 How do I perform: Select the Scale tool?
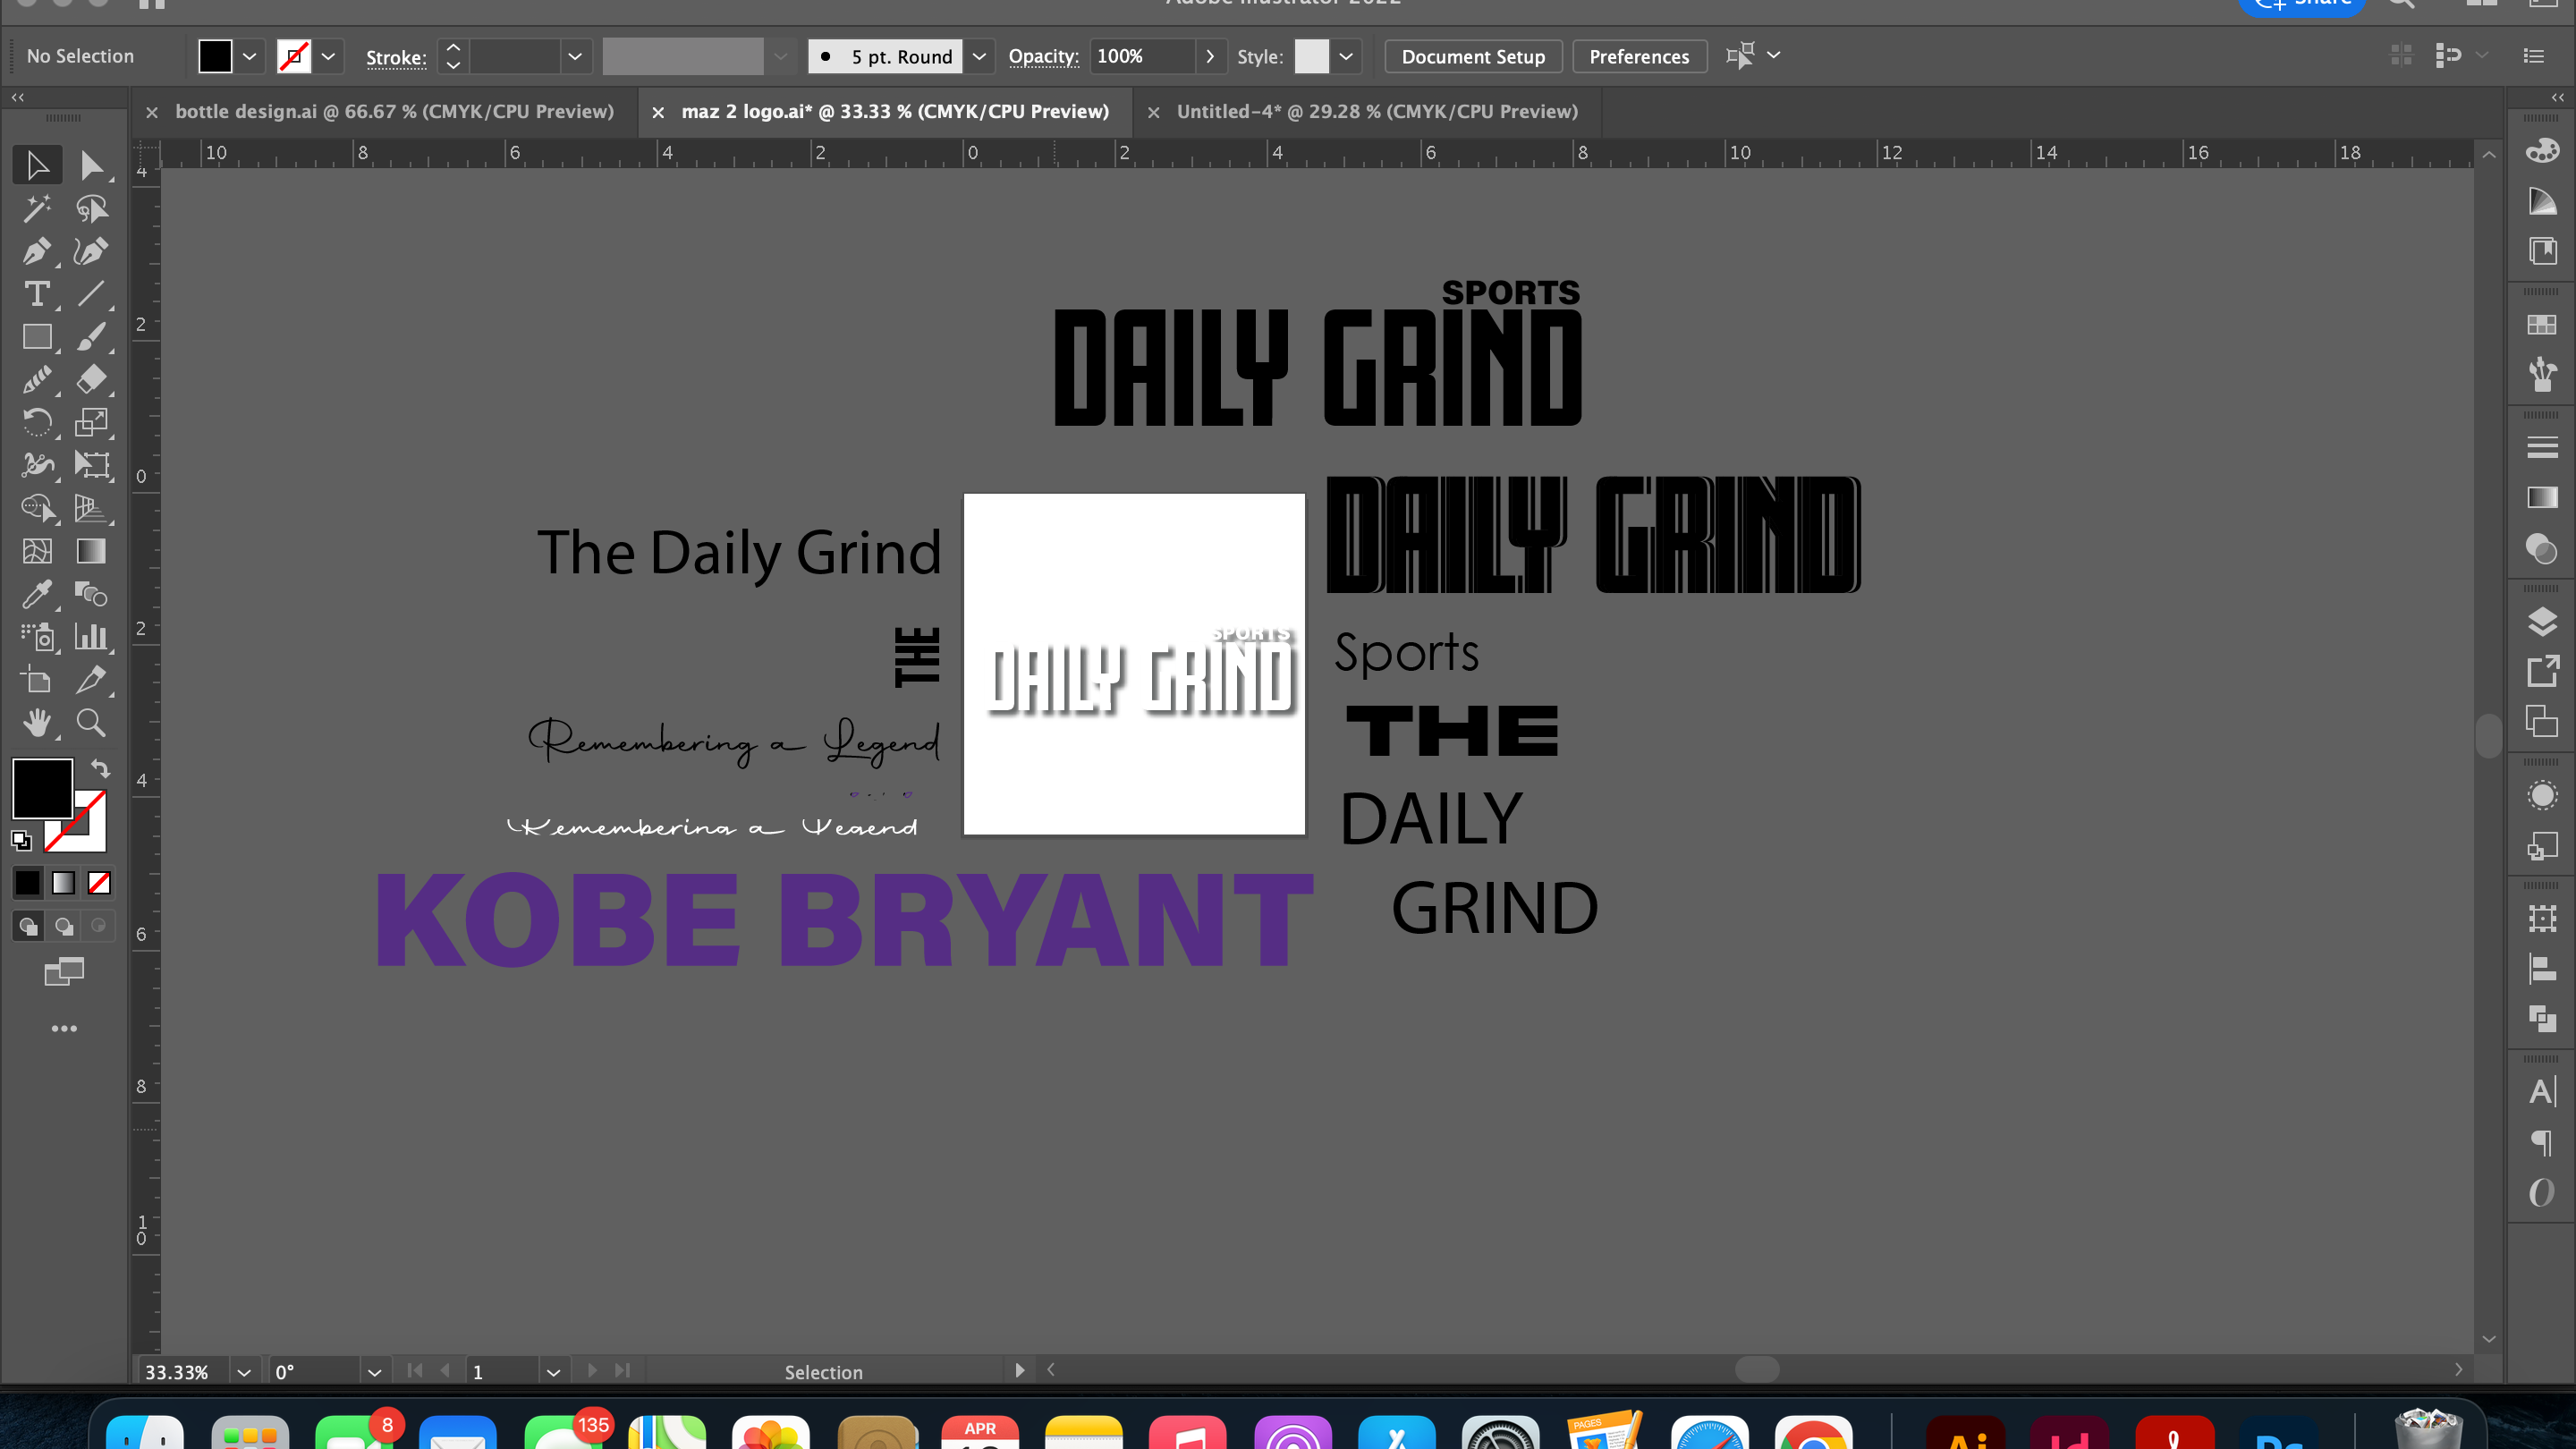point(91,422)
